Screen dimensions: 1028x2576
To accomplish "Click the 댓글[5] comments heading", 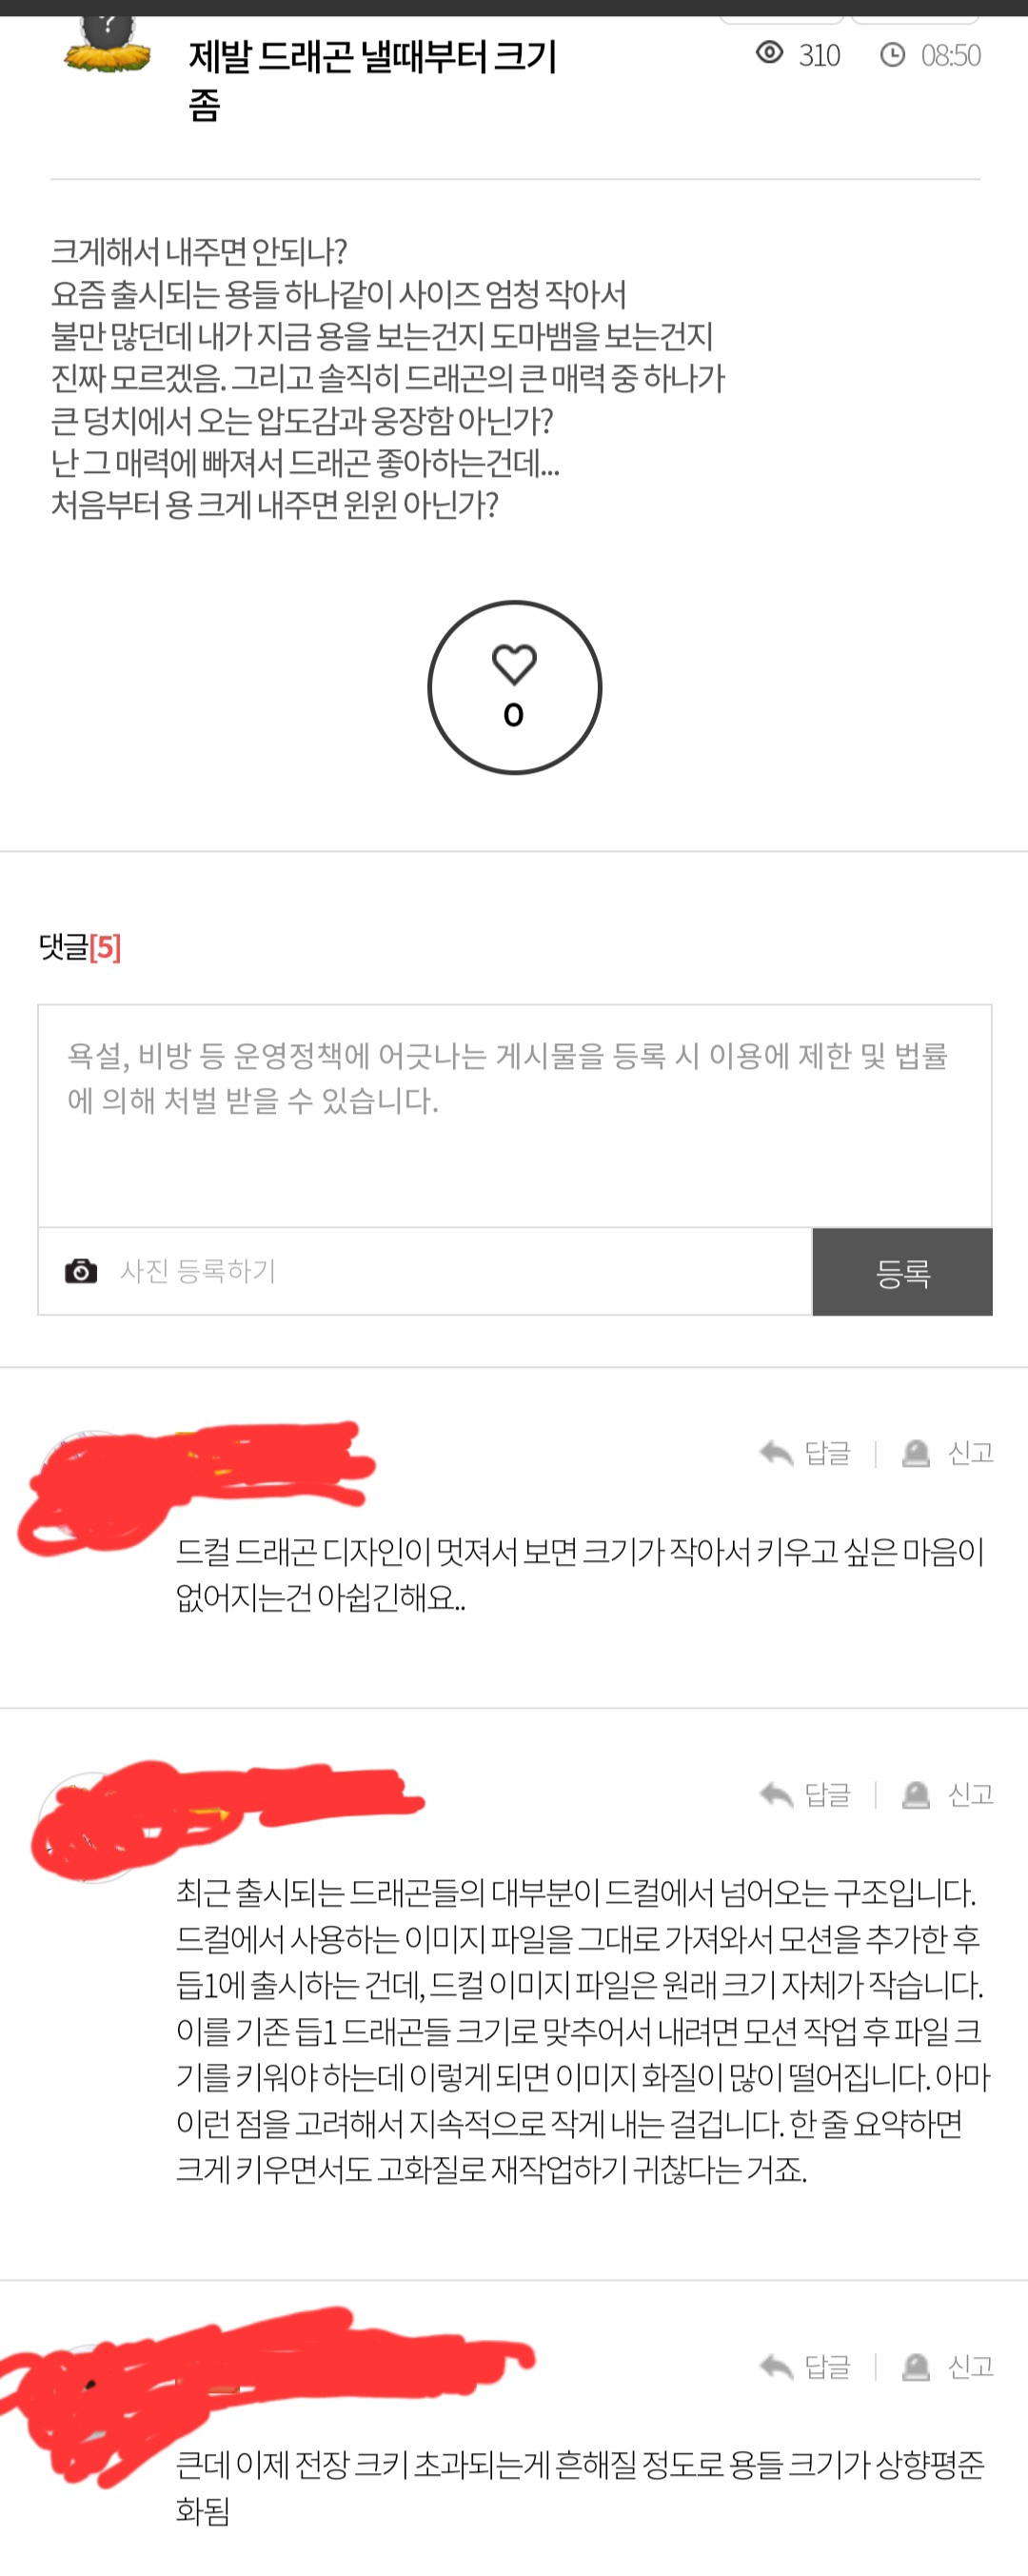I will tap(80, 947).
